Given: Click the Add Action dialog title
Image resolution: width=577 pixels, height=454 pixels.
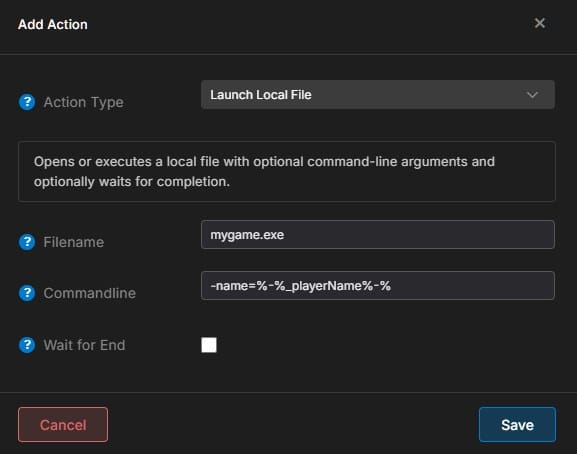Looking at the screenshot, I should click(53, 24).
